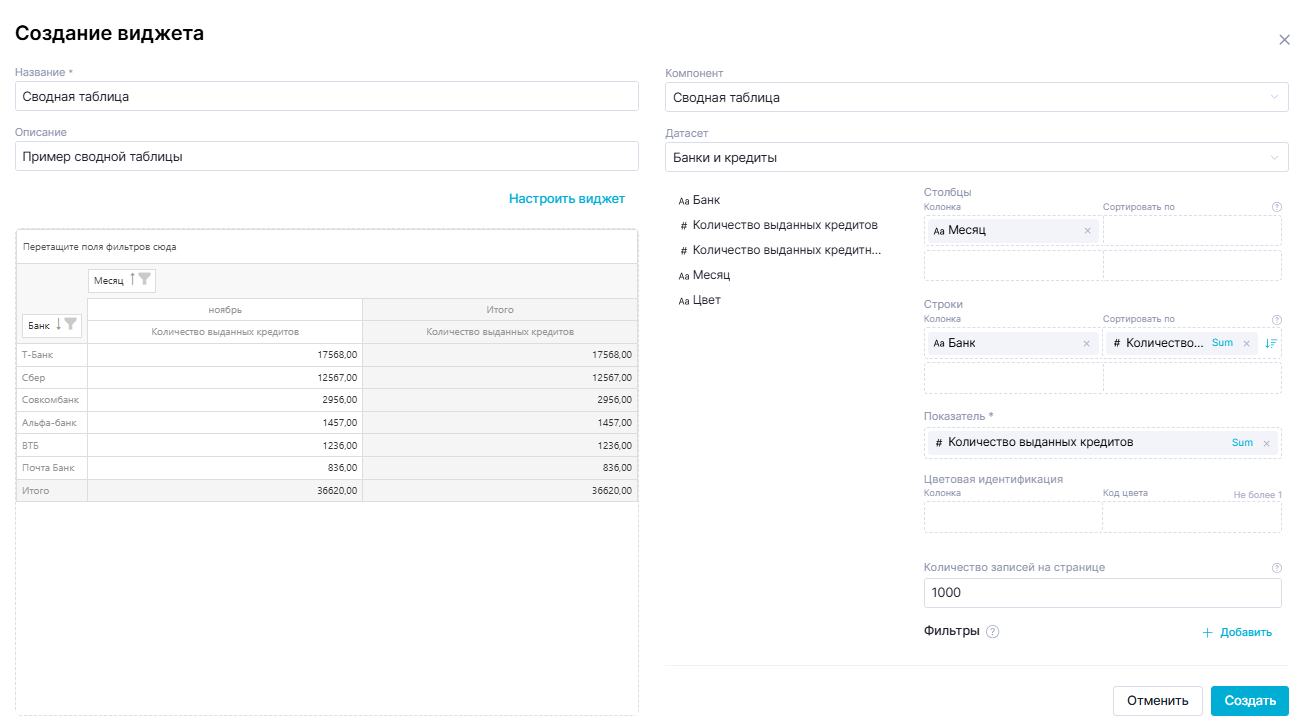
Task: Select the Цвет field in dataset list
Action: [706, 300]
